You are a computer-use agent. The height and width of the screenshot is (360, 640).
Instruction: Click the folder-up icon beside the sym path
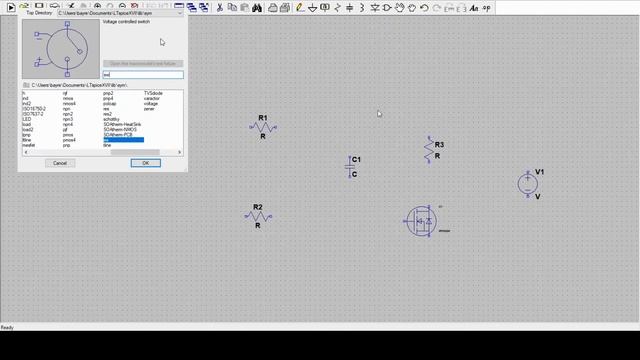pos(26,85)
